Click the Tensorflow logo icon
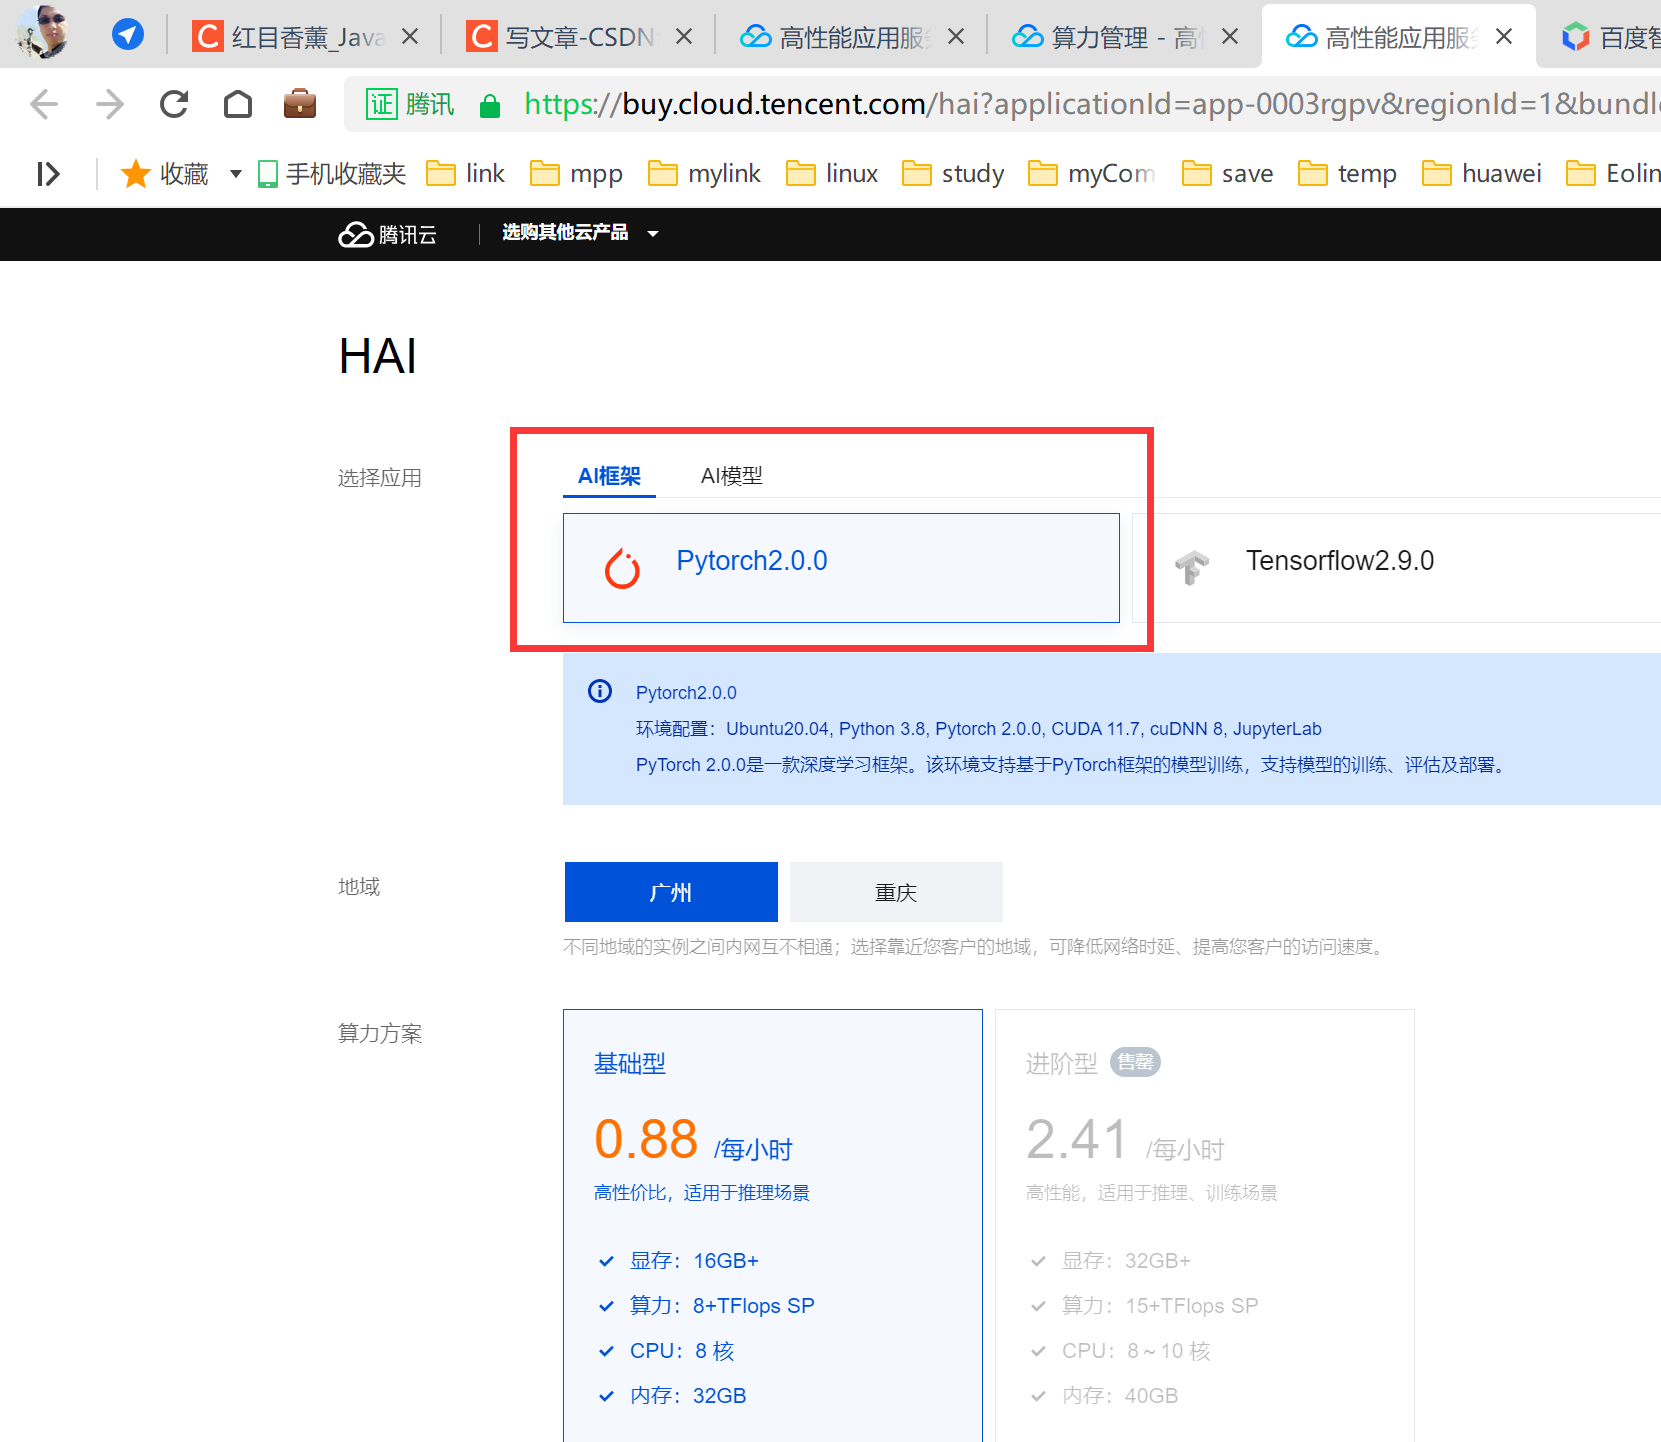This screenshot has height=1442, width=1661. coord(1192,567)
